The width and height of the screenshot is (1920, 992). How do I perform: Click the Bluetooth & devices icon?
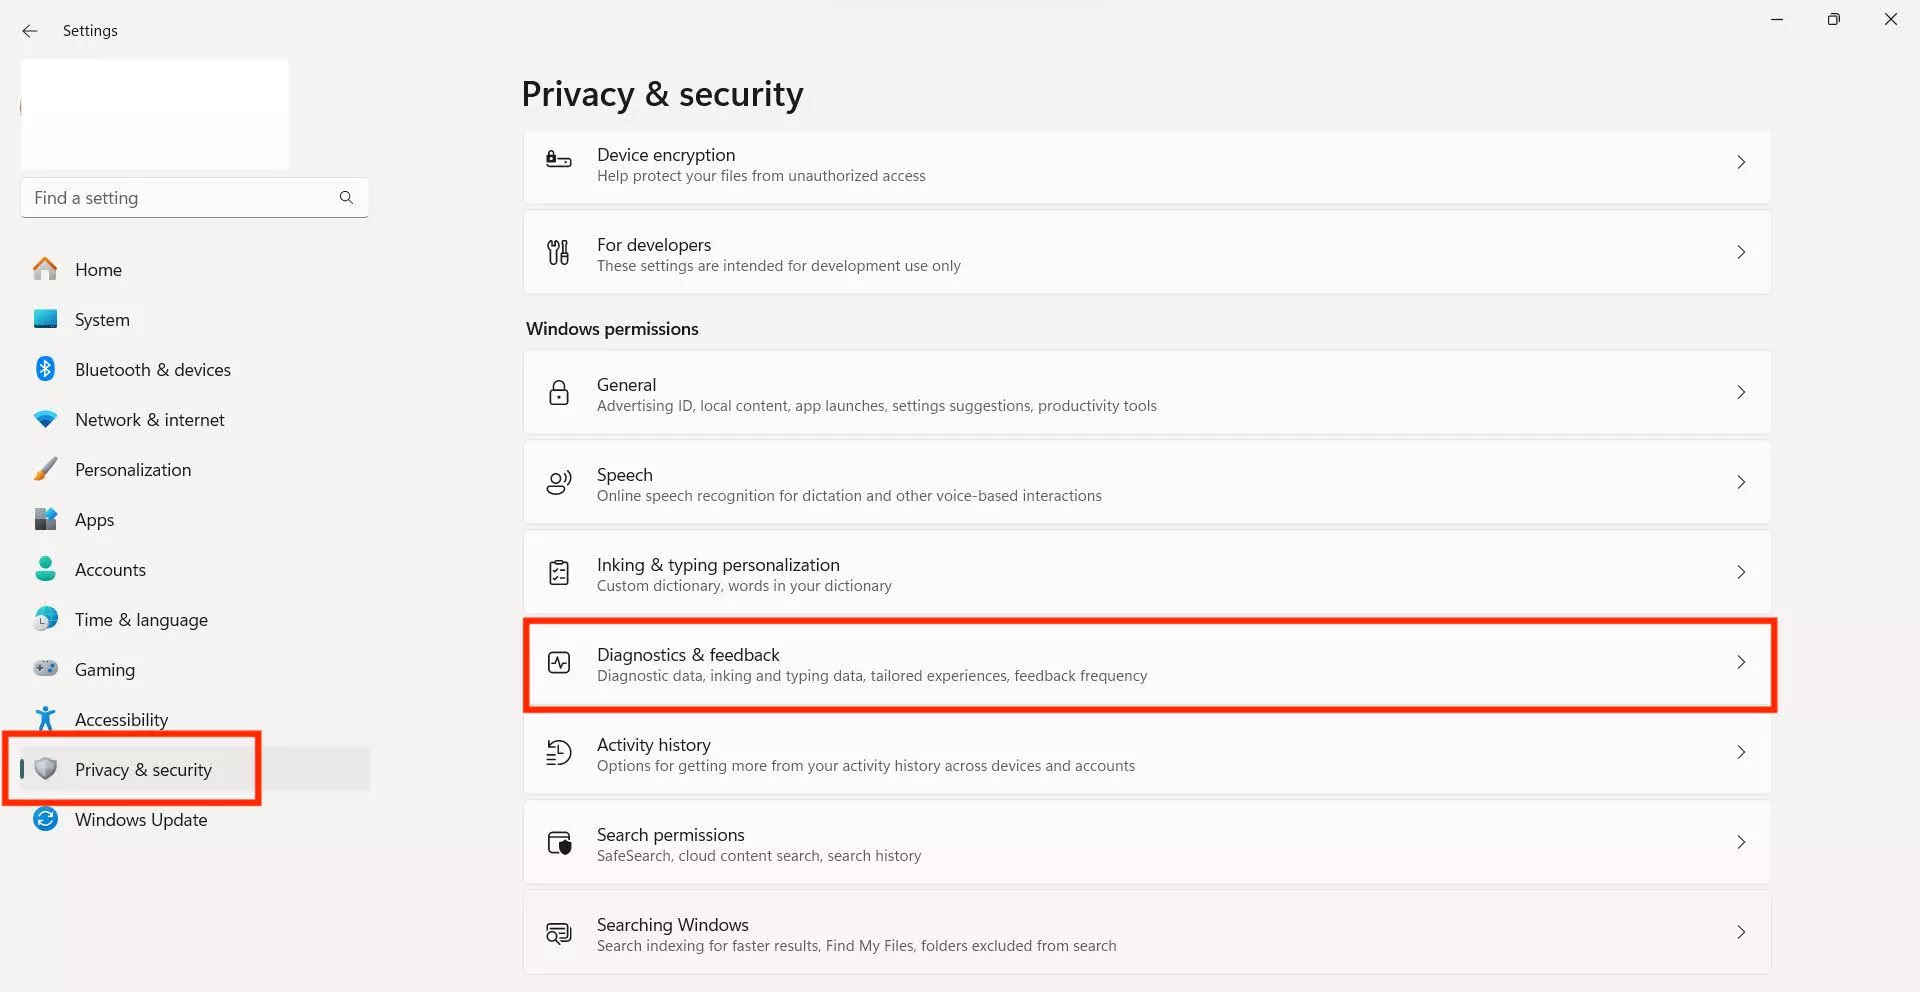click(x=45, y=369)
